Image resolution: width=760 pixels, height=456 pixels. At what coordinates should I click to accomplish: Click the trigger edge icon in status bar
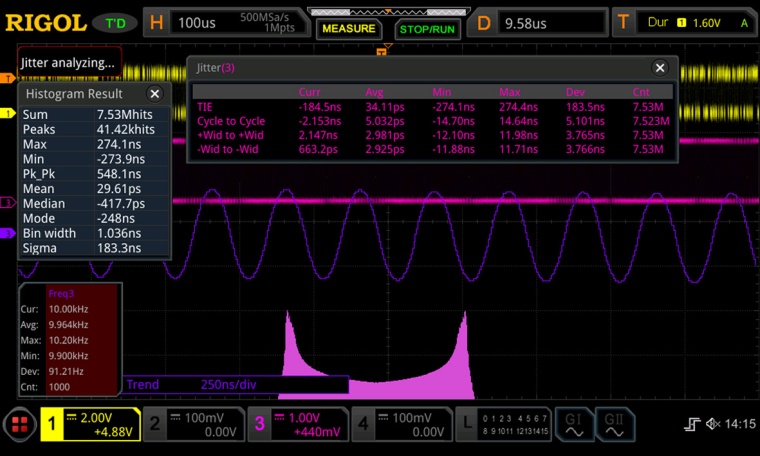(691, 424)
